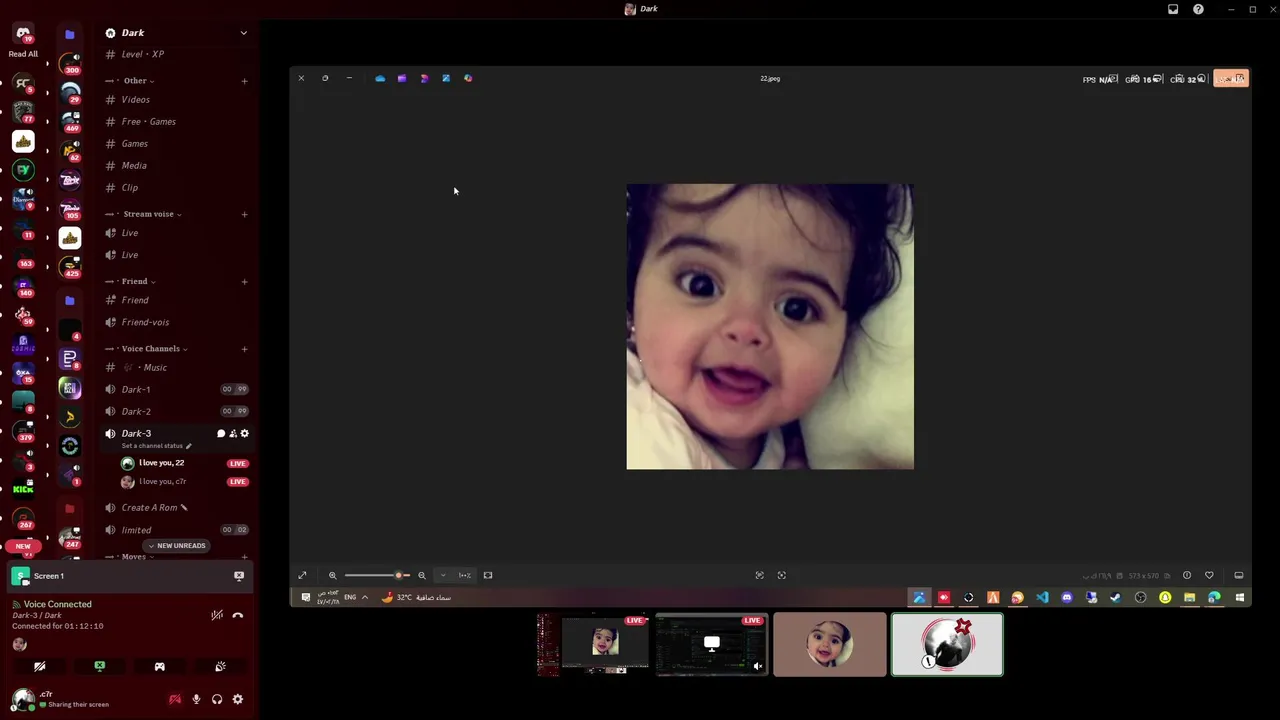This screenshot has height=720, width=1280.
Task: Toggle filmstrip icon in photo viewer
Action: [x=1238, y=575]
